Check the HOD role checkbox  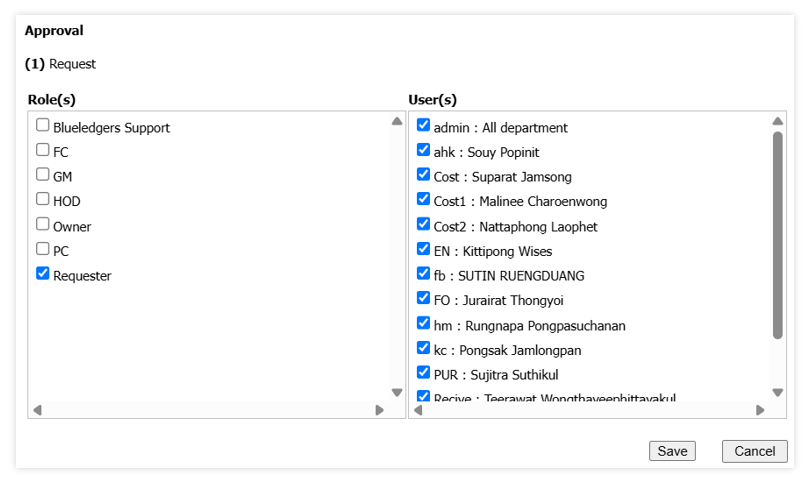pos(43,200)
